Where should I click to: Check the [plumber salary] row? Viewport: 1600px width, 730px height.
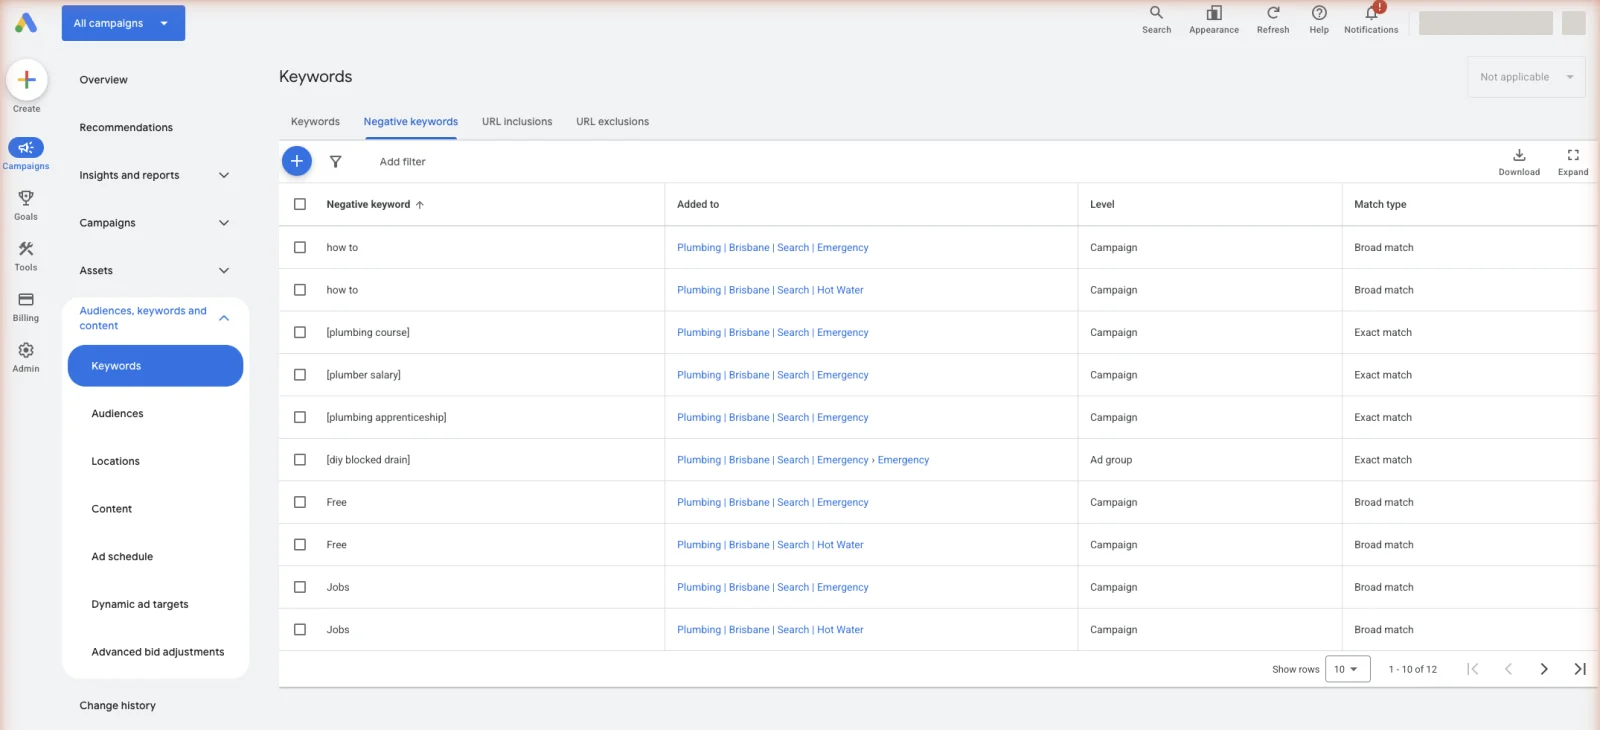point(300,375)
